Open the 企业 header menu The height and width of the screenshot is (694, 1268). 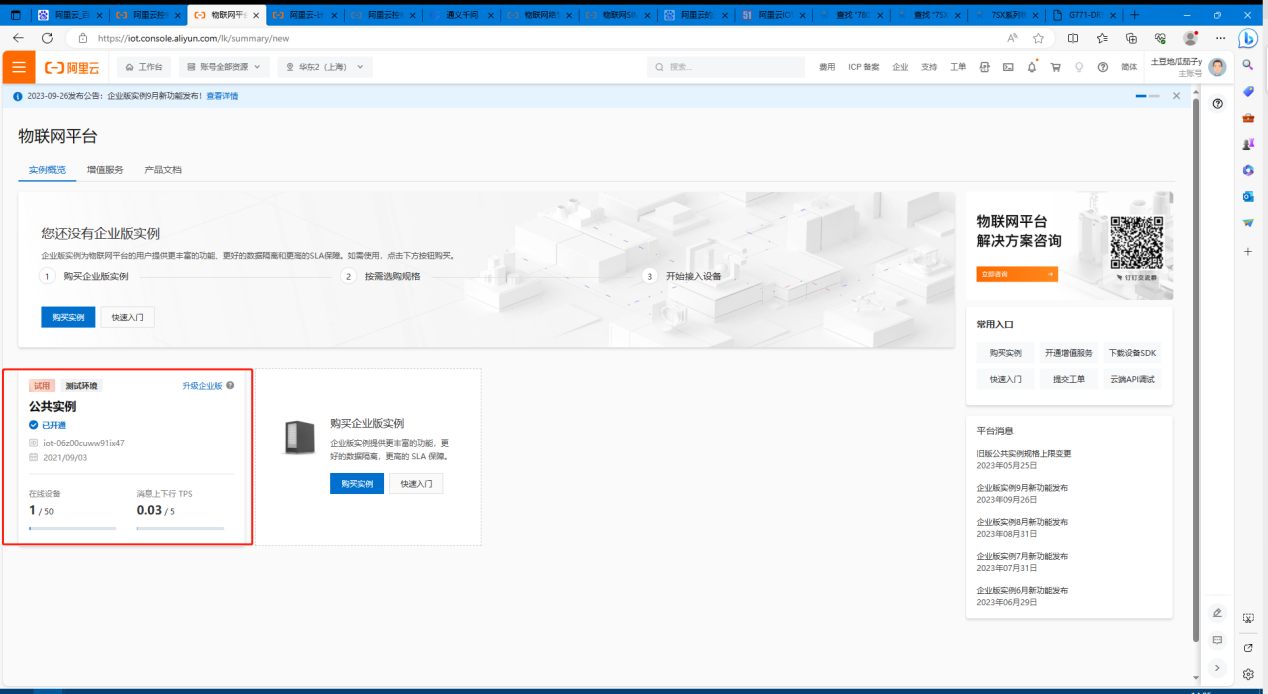coord(900,67)
